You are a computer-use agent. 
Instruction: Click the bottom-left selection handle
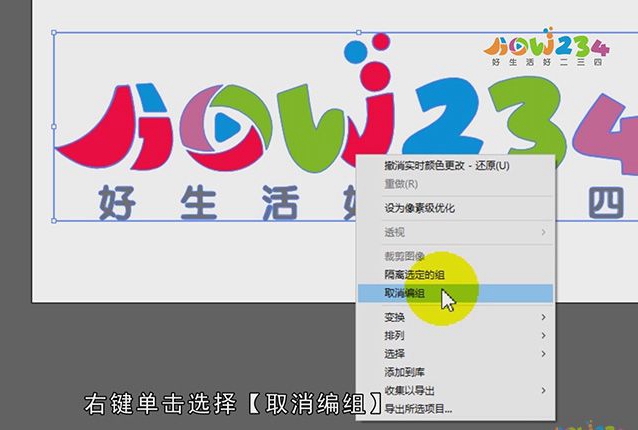point(54,220)
